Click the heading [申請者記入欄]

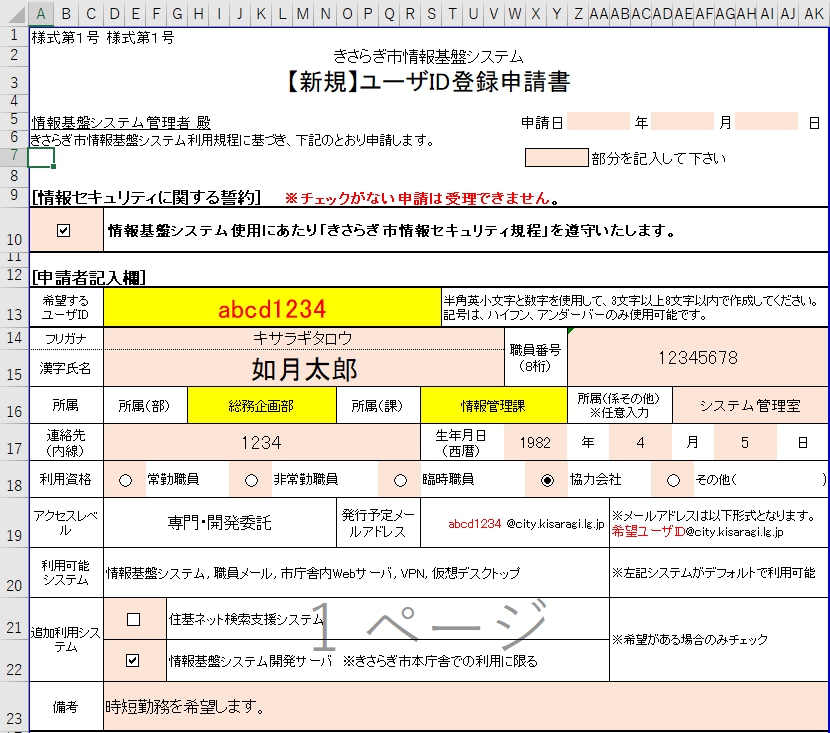click(88, 277)
